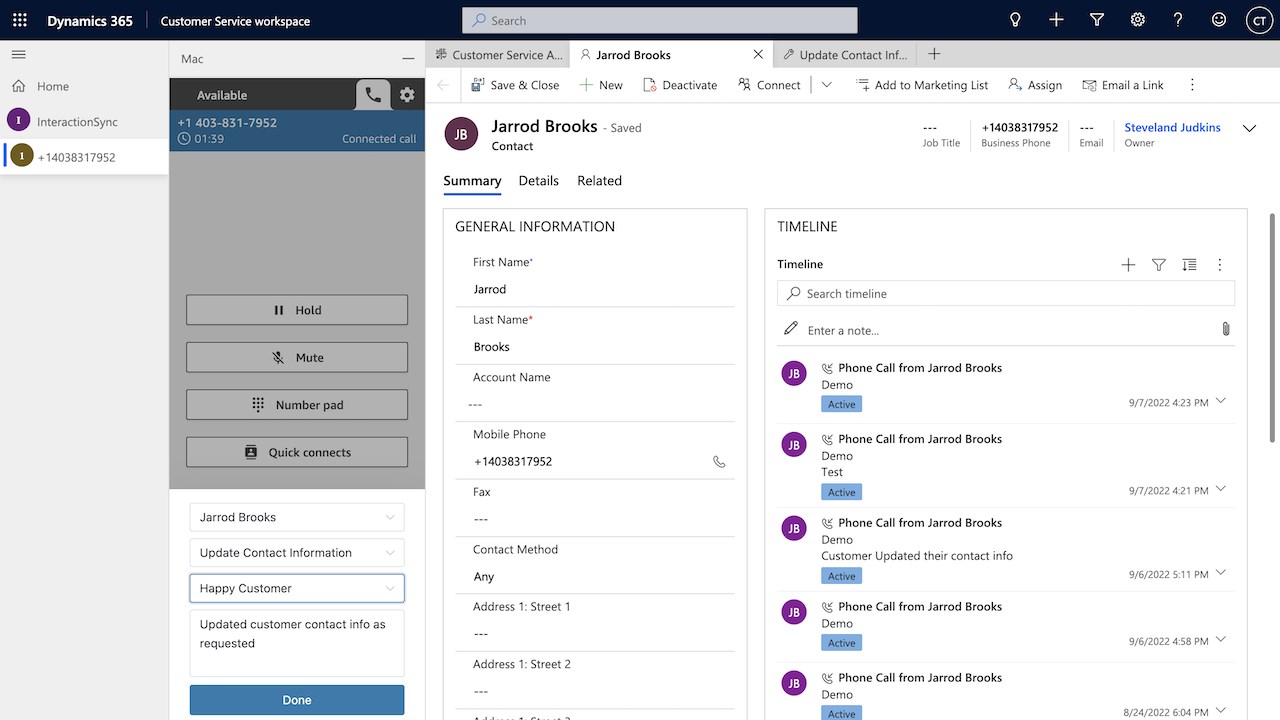Select the +14038317952 session item
1280x720 pixels.
84,157
